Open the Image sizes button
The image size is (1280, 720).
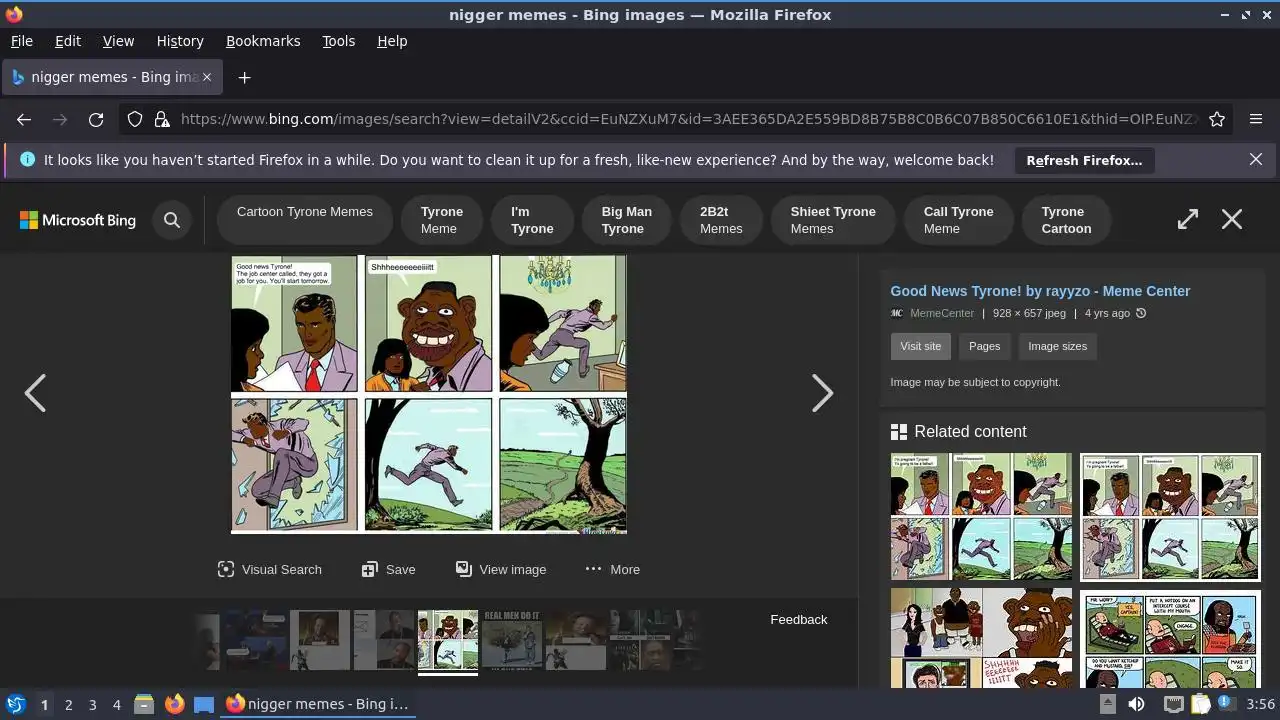(x=1057, y=346)
